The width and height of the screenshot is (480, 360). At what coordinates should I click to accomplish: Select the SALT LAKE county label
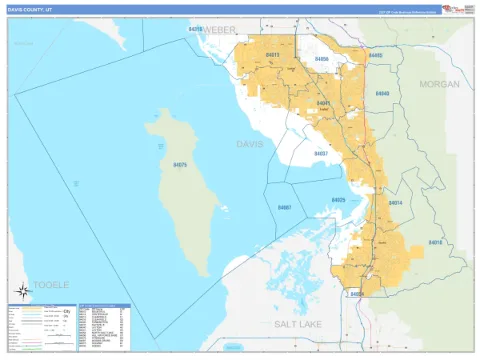(x=298, y=324)
